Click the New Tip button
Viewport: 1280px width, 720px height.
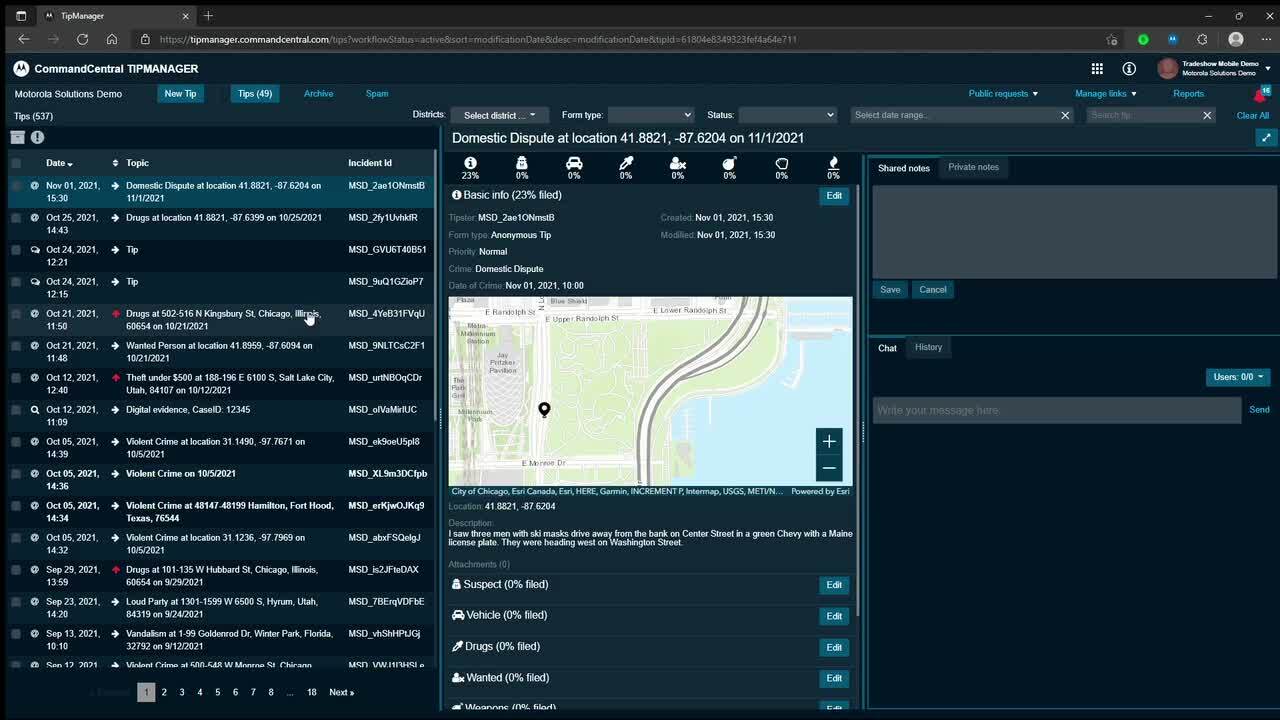(180, 94)
